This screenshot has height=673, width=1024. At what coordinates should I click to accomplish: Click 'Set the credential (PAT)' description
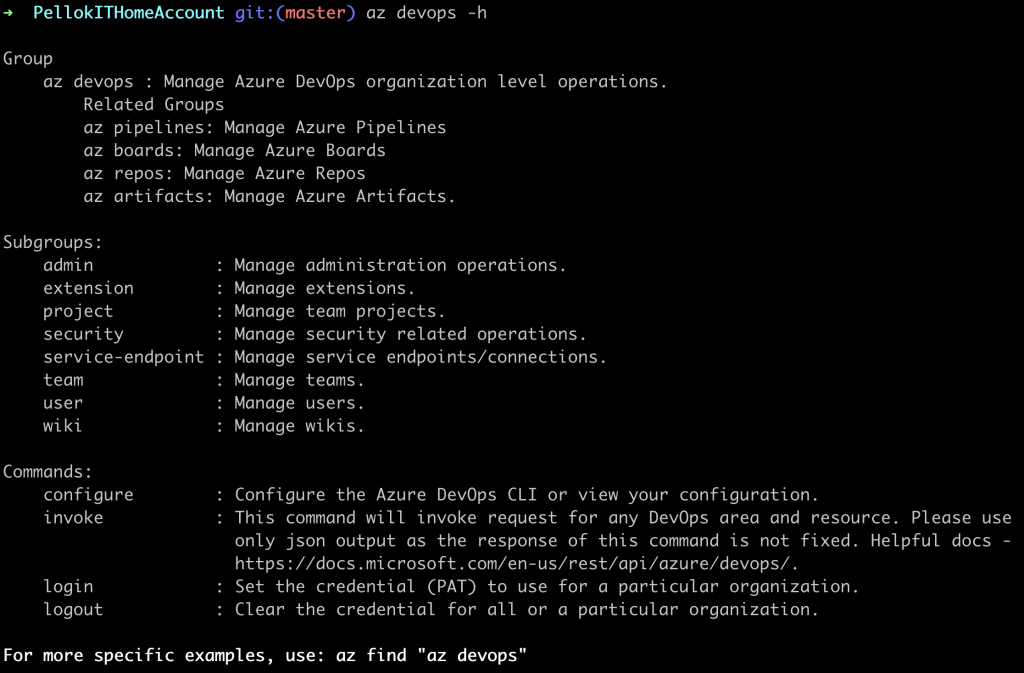[547, 587]
